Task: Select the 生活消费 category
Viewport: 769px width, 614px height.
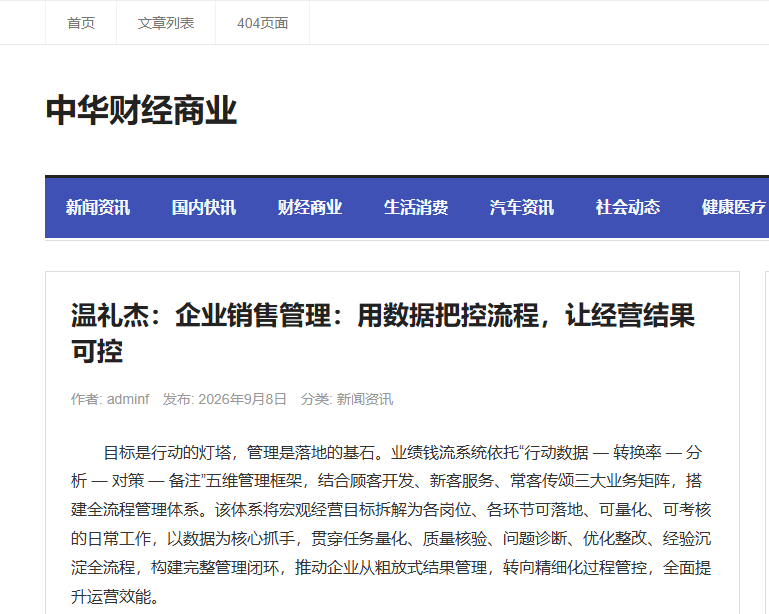Action: pos(416,207)
